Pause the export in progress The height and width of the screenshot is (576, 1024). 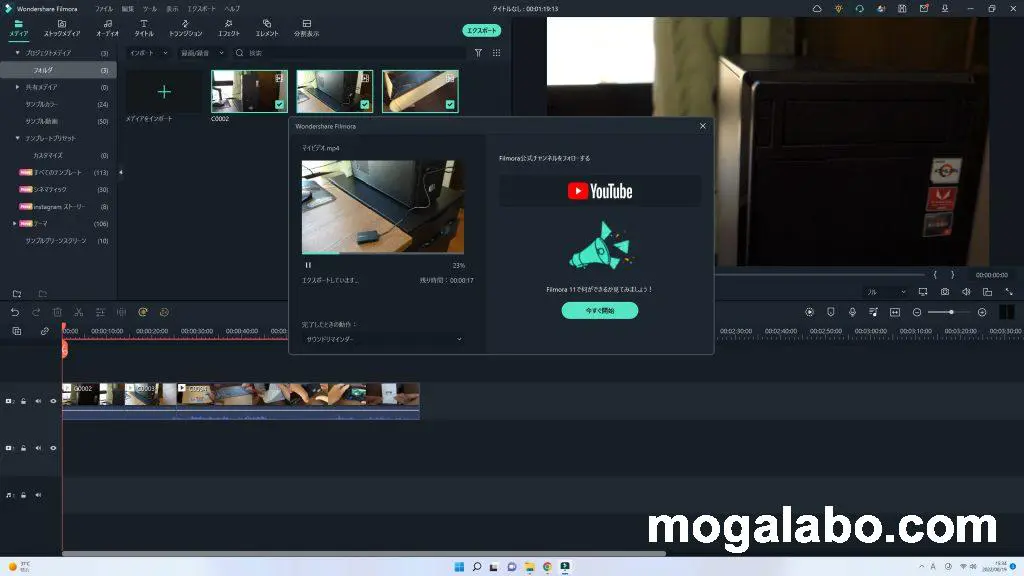(x=308, y=265)
